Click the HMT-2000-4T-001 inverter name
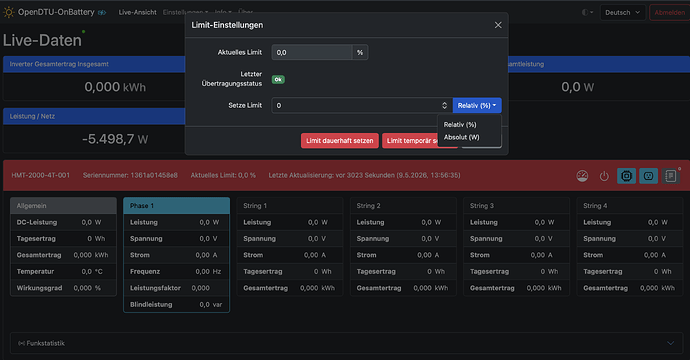 coord(40,175)
